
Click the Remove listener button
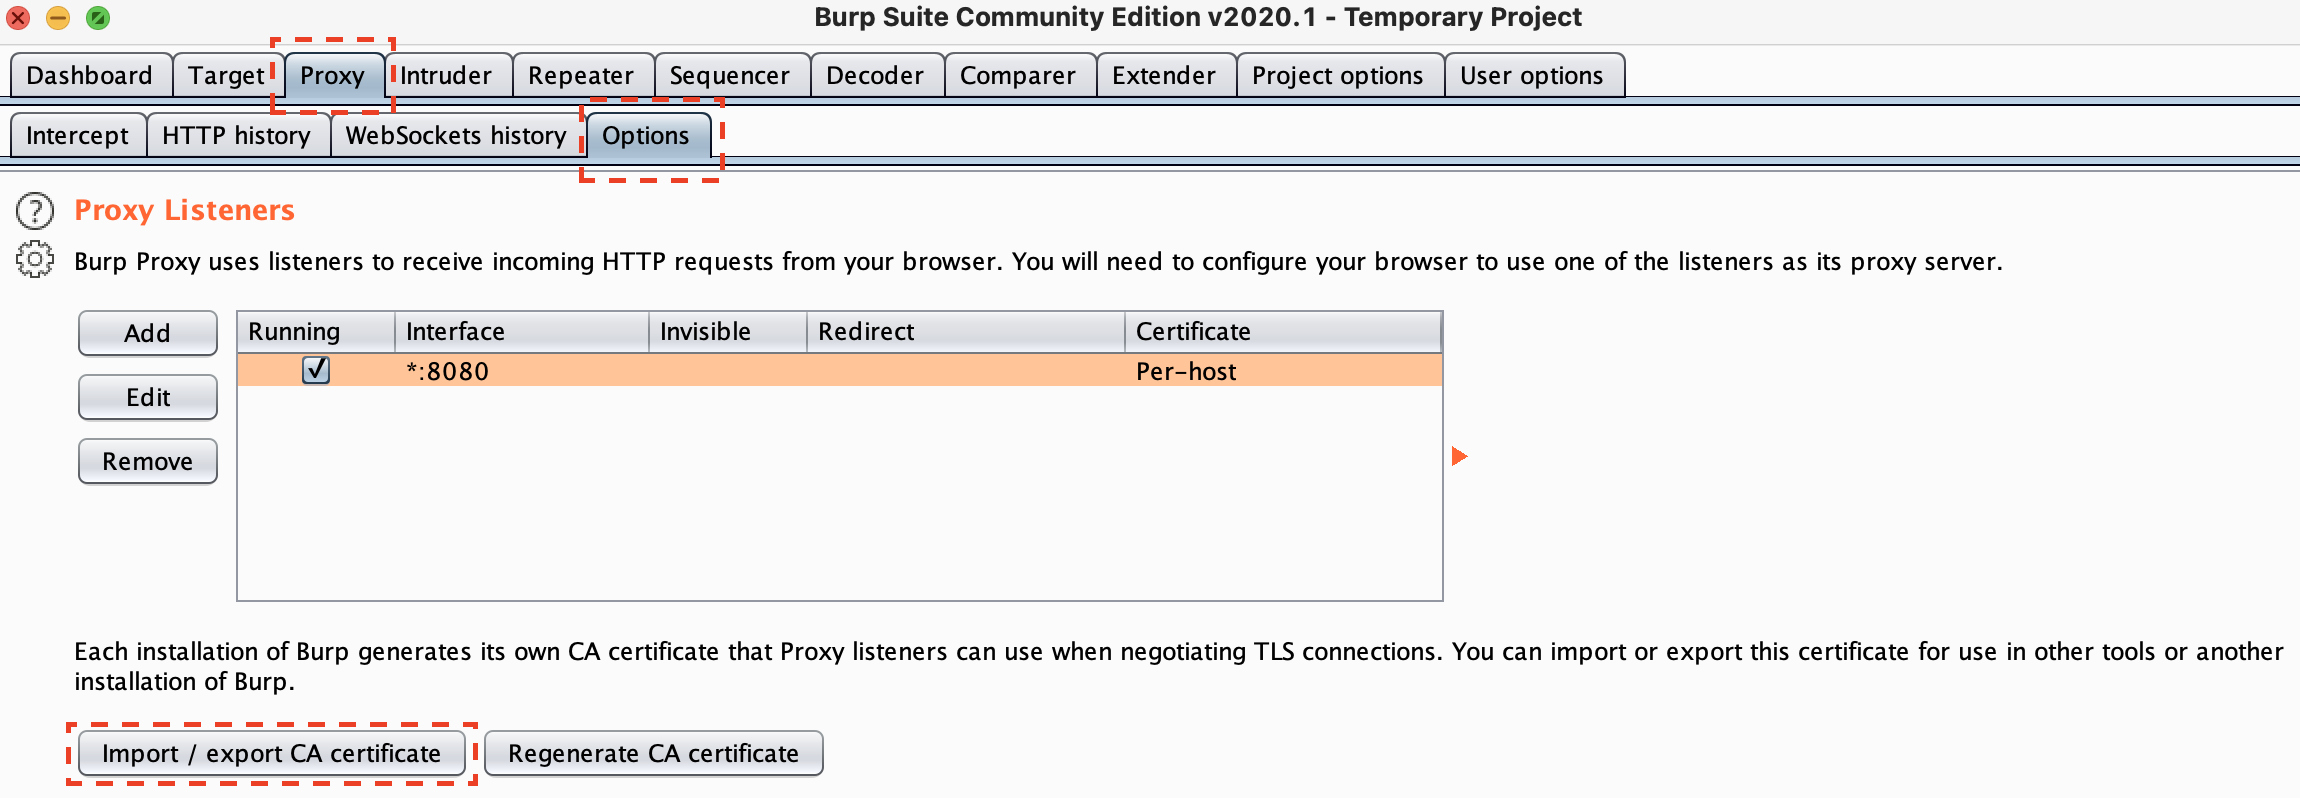(148, 461)
